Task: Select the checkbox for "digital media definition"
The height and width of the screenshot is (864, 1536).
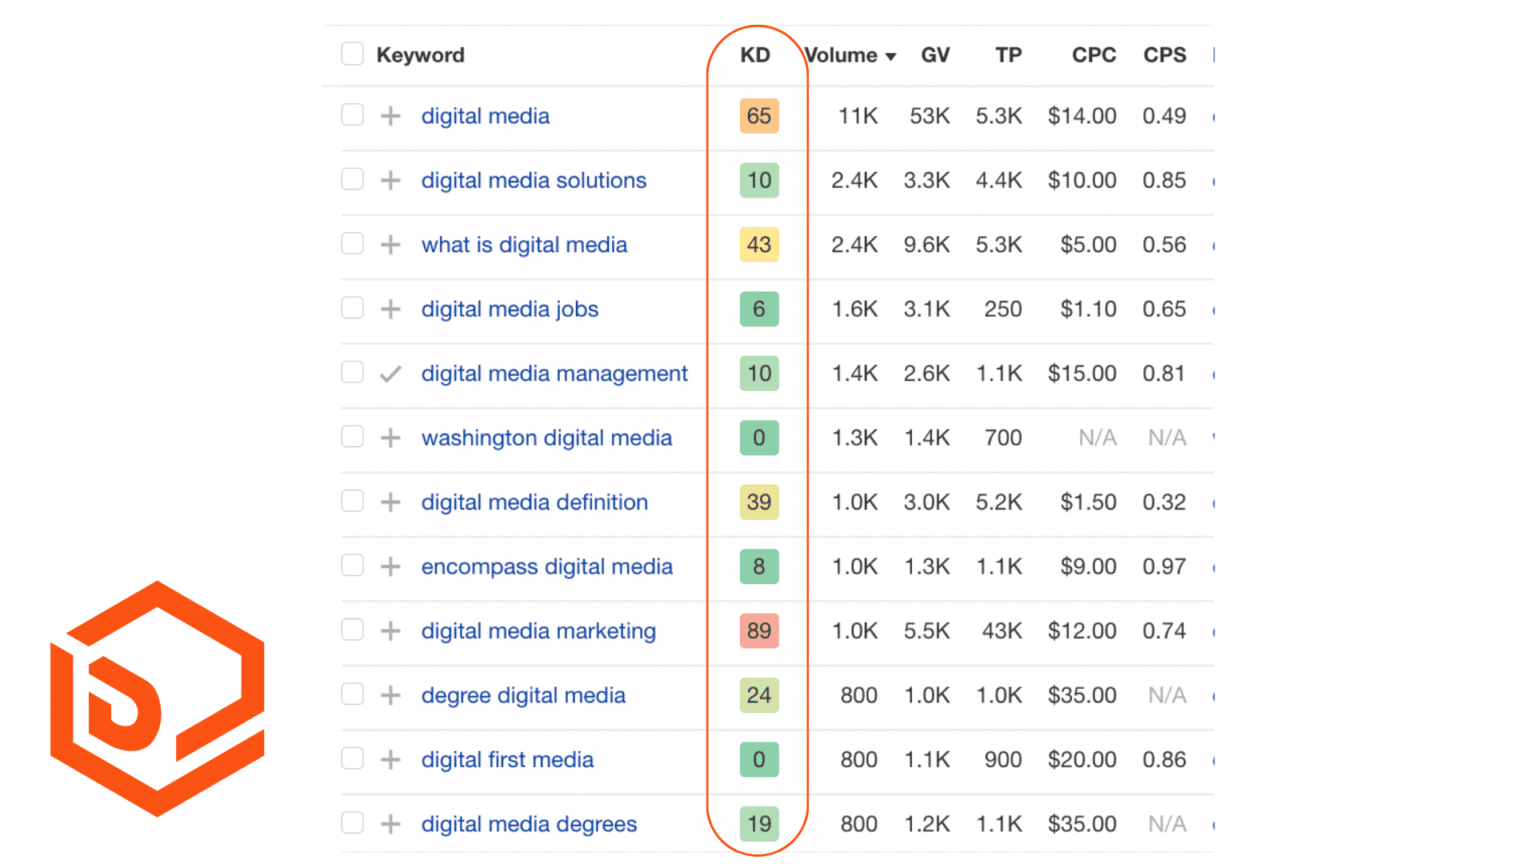Action: point(352,502)
